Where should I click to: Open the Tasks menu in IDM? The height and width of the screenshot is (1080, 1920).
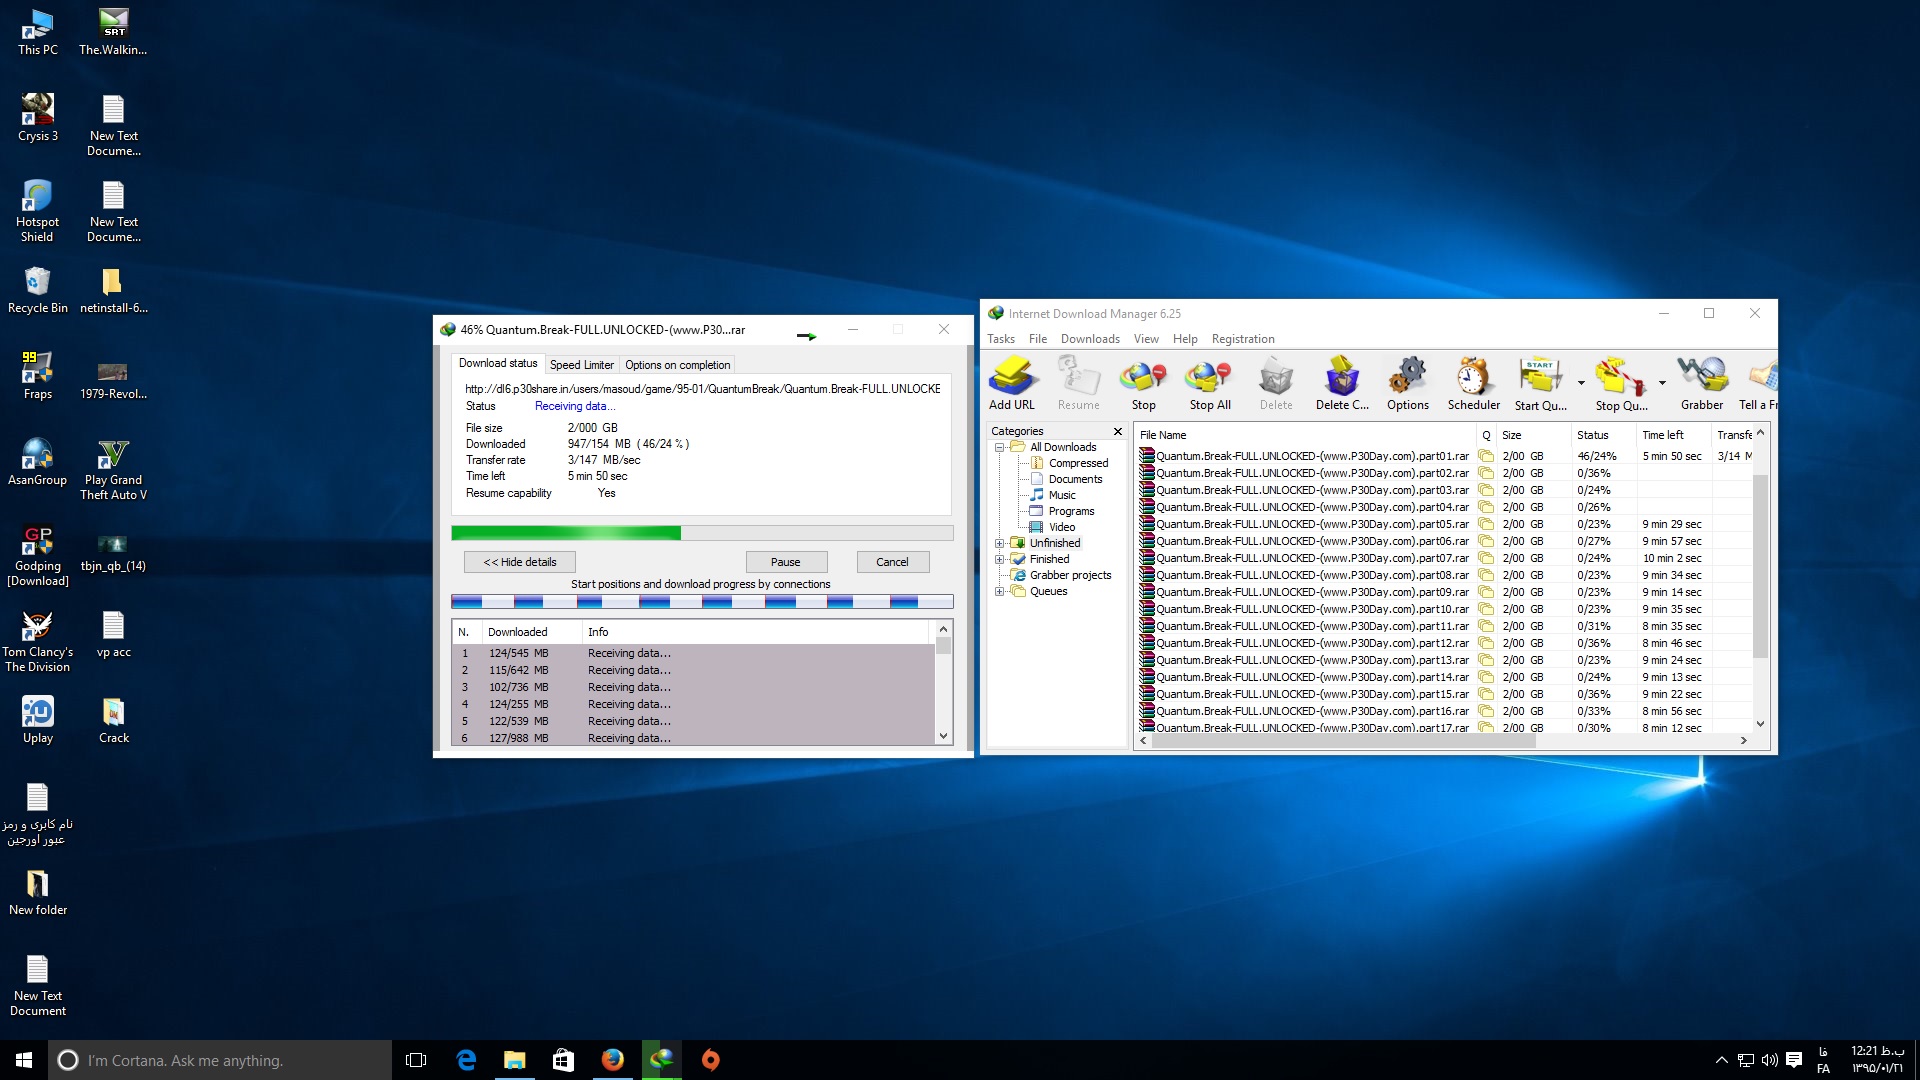(1000, 339)
